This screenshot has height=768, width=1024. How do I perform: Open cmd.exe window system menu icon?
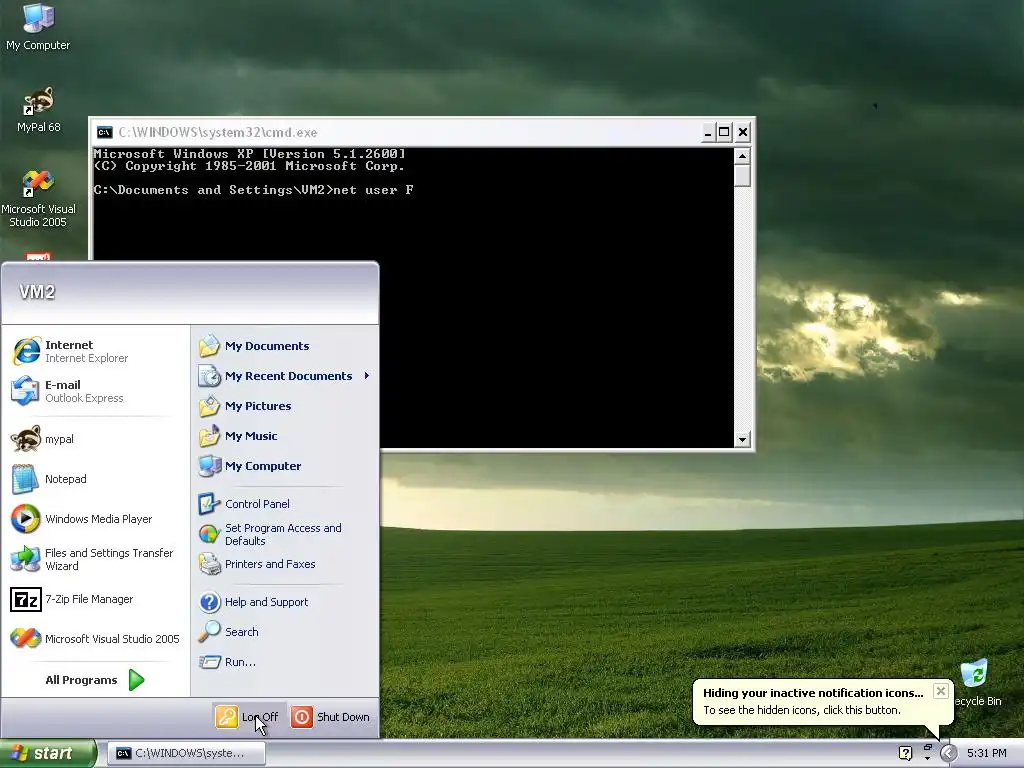tap(104, 133)
